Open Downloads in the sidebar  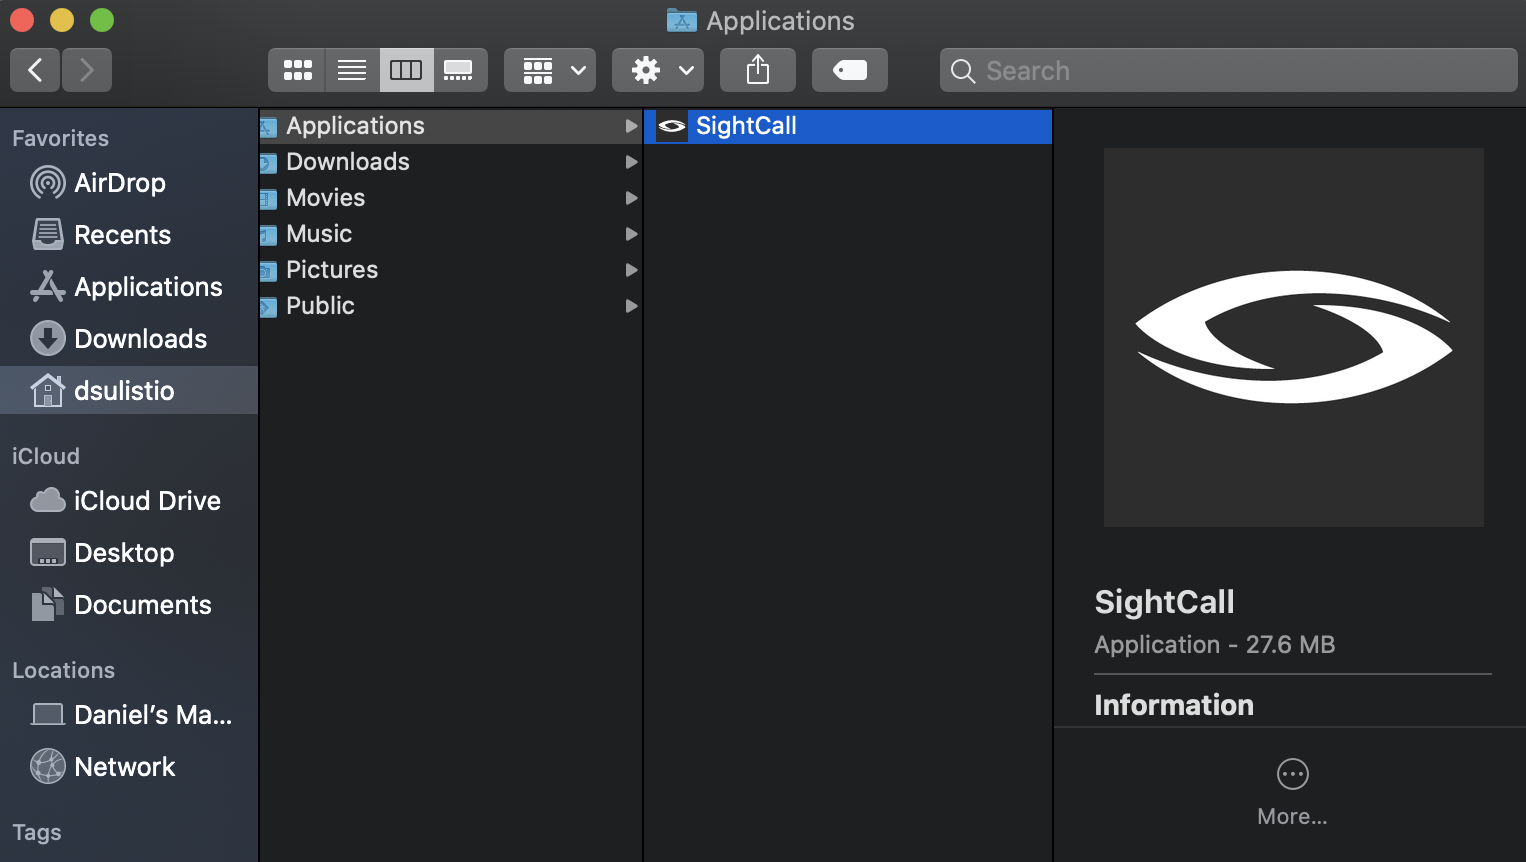tap(129, 339)
